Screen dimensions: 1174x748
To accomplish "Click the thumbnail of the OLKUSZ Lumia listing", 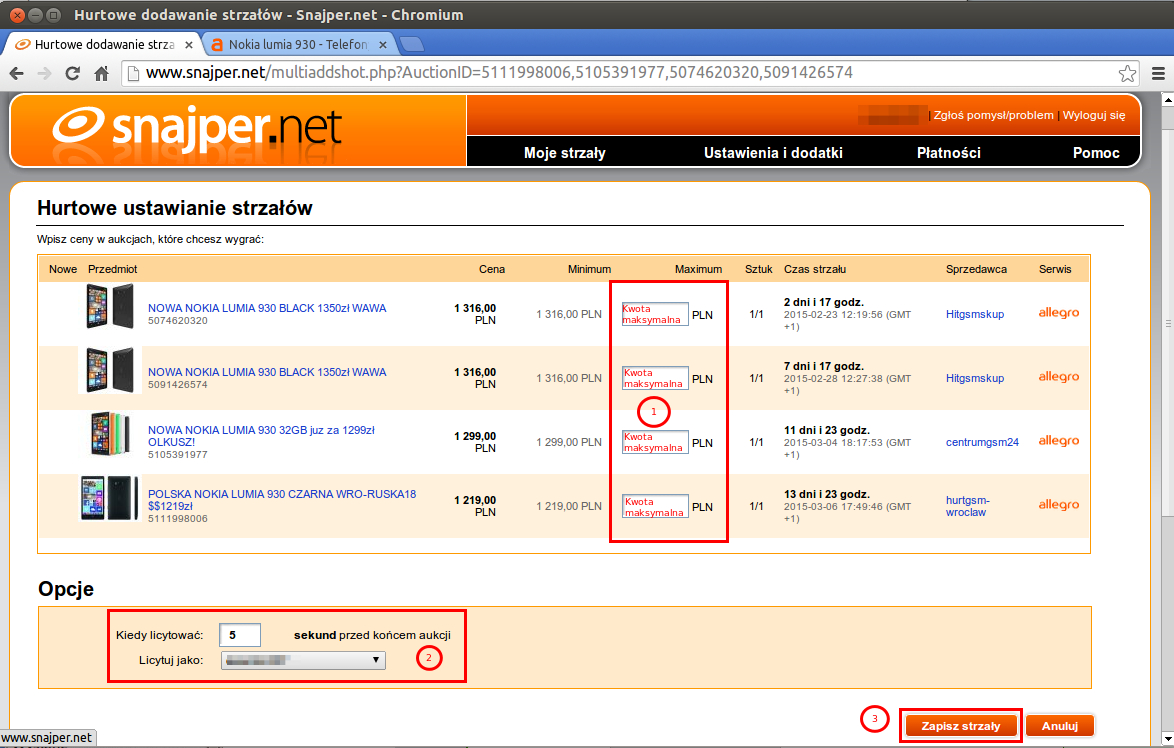I will click(x=110, y=435).
